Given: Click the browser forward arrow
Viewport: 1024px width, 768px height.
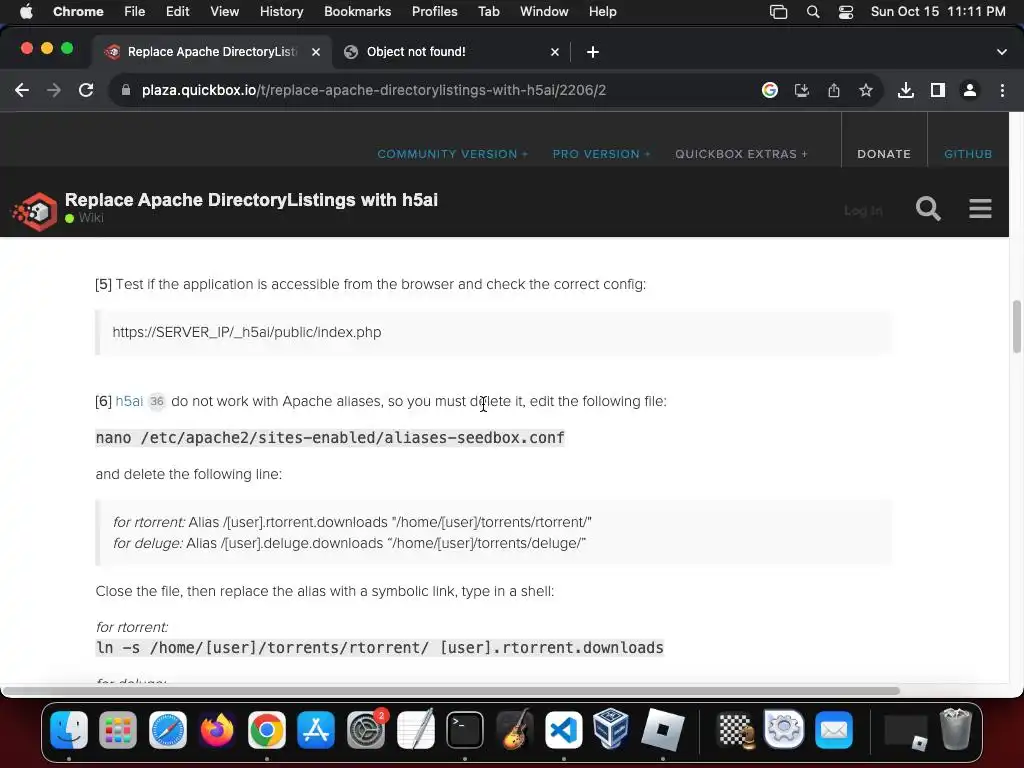Looking at the screenshot, I should (54, 90).
